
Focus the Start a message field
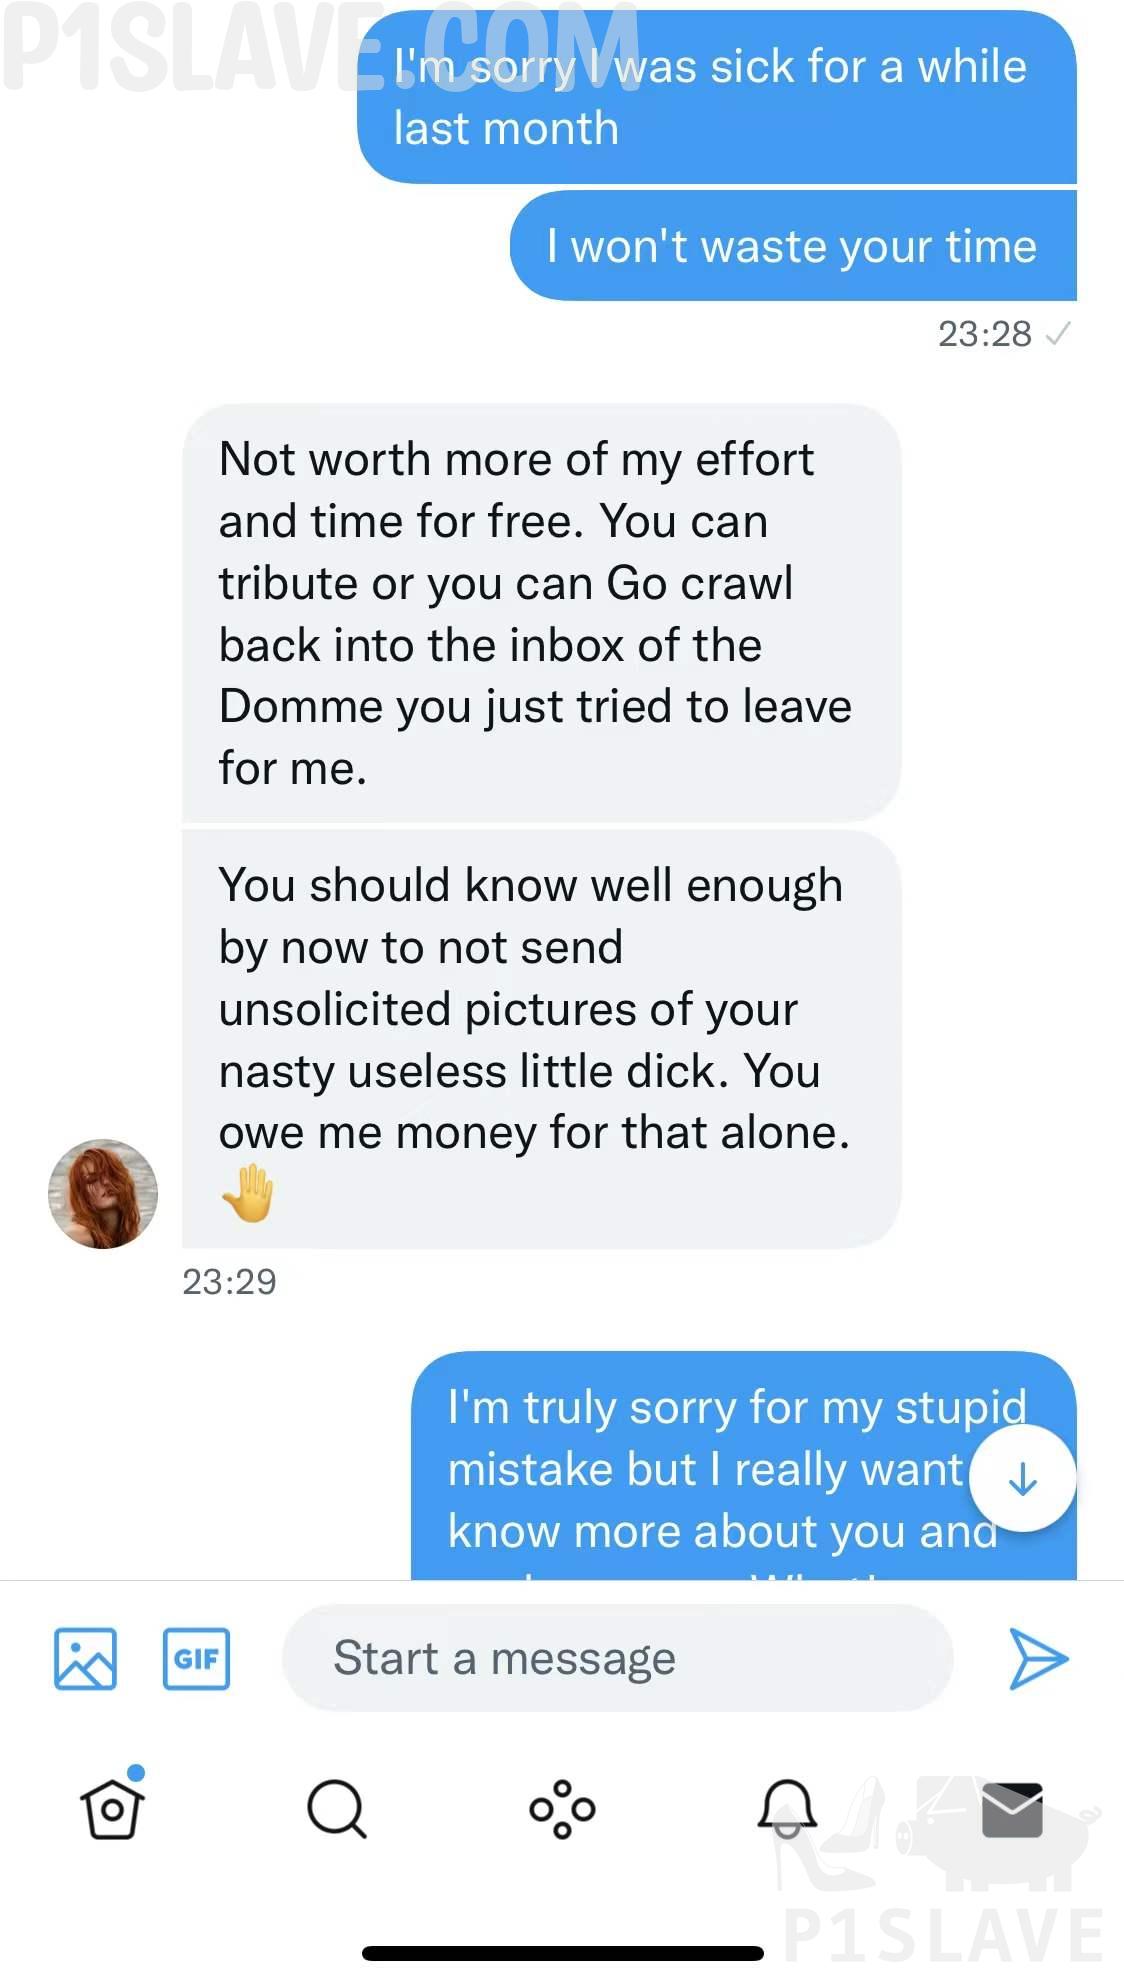[617, 1658]
